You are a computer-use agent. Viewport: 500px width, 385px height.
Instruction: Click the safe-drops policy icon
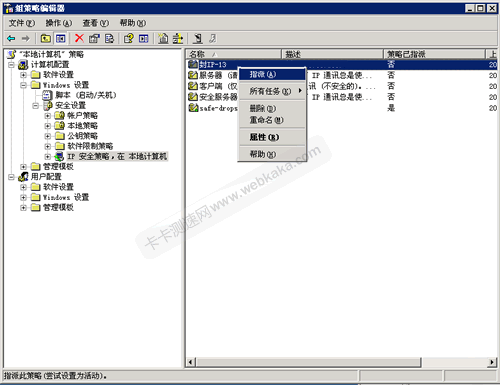[193, 108]
